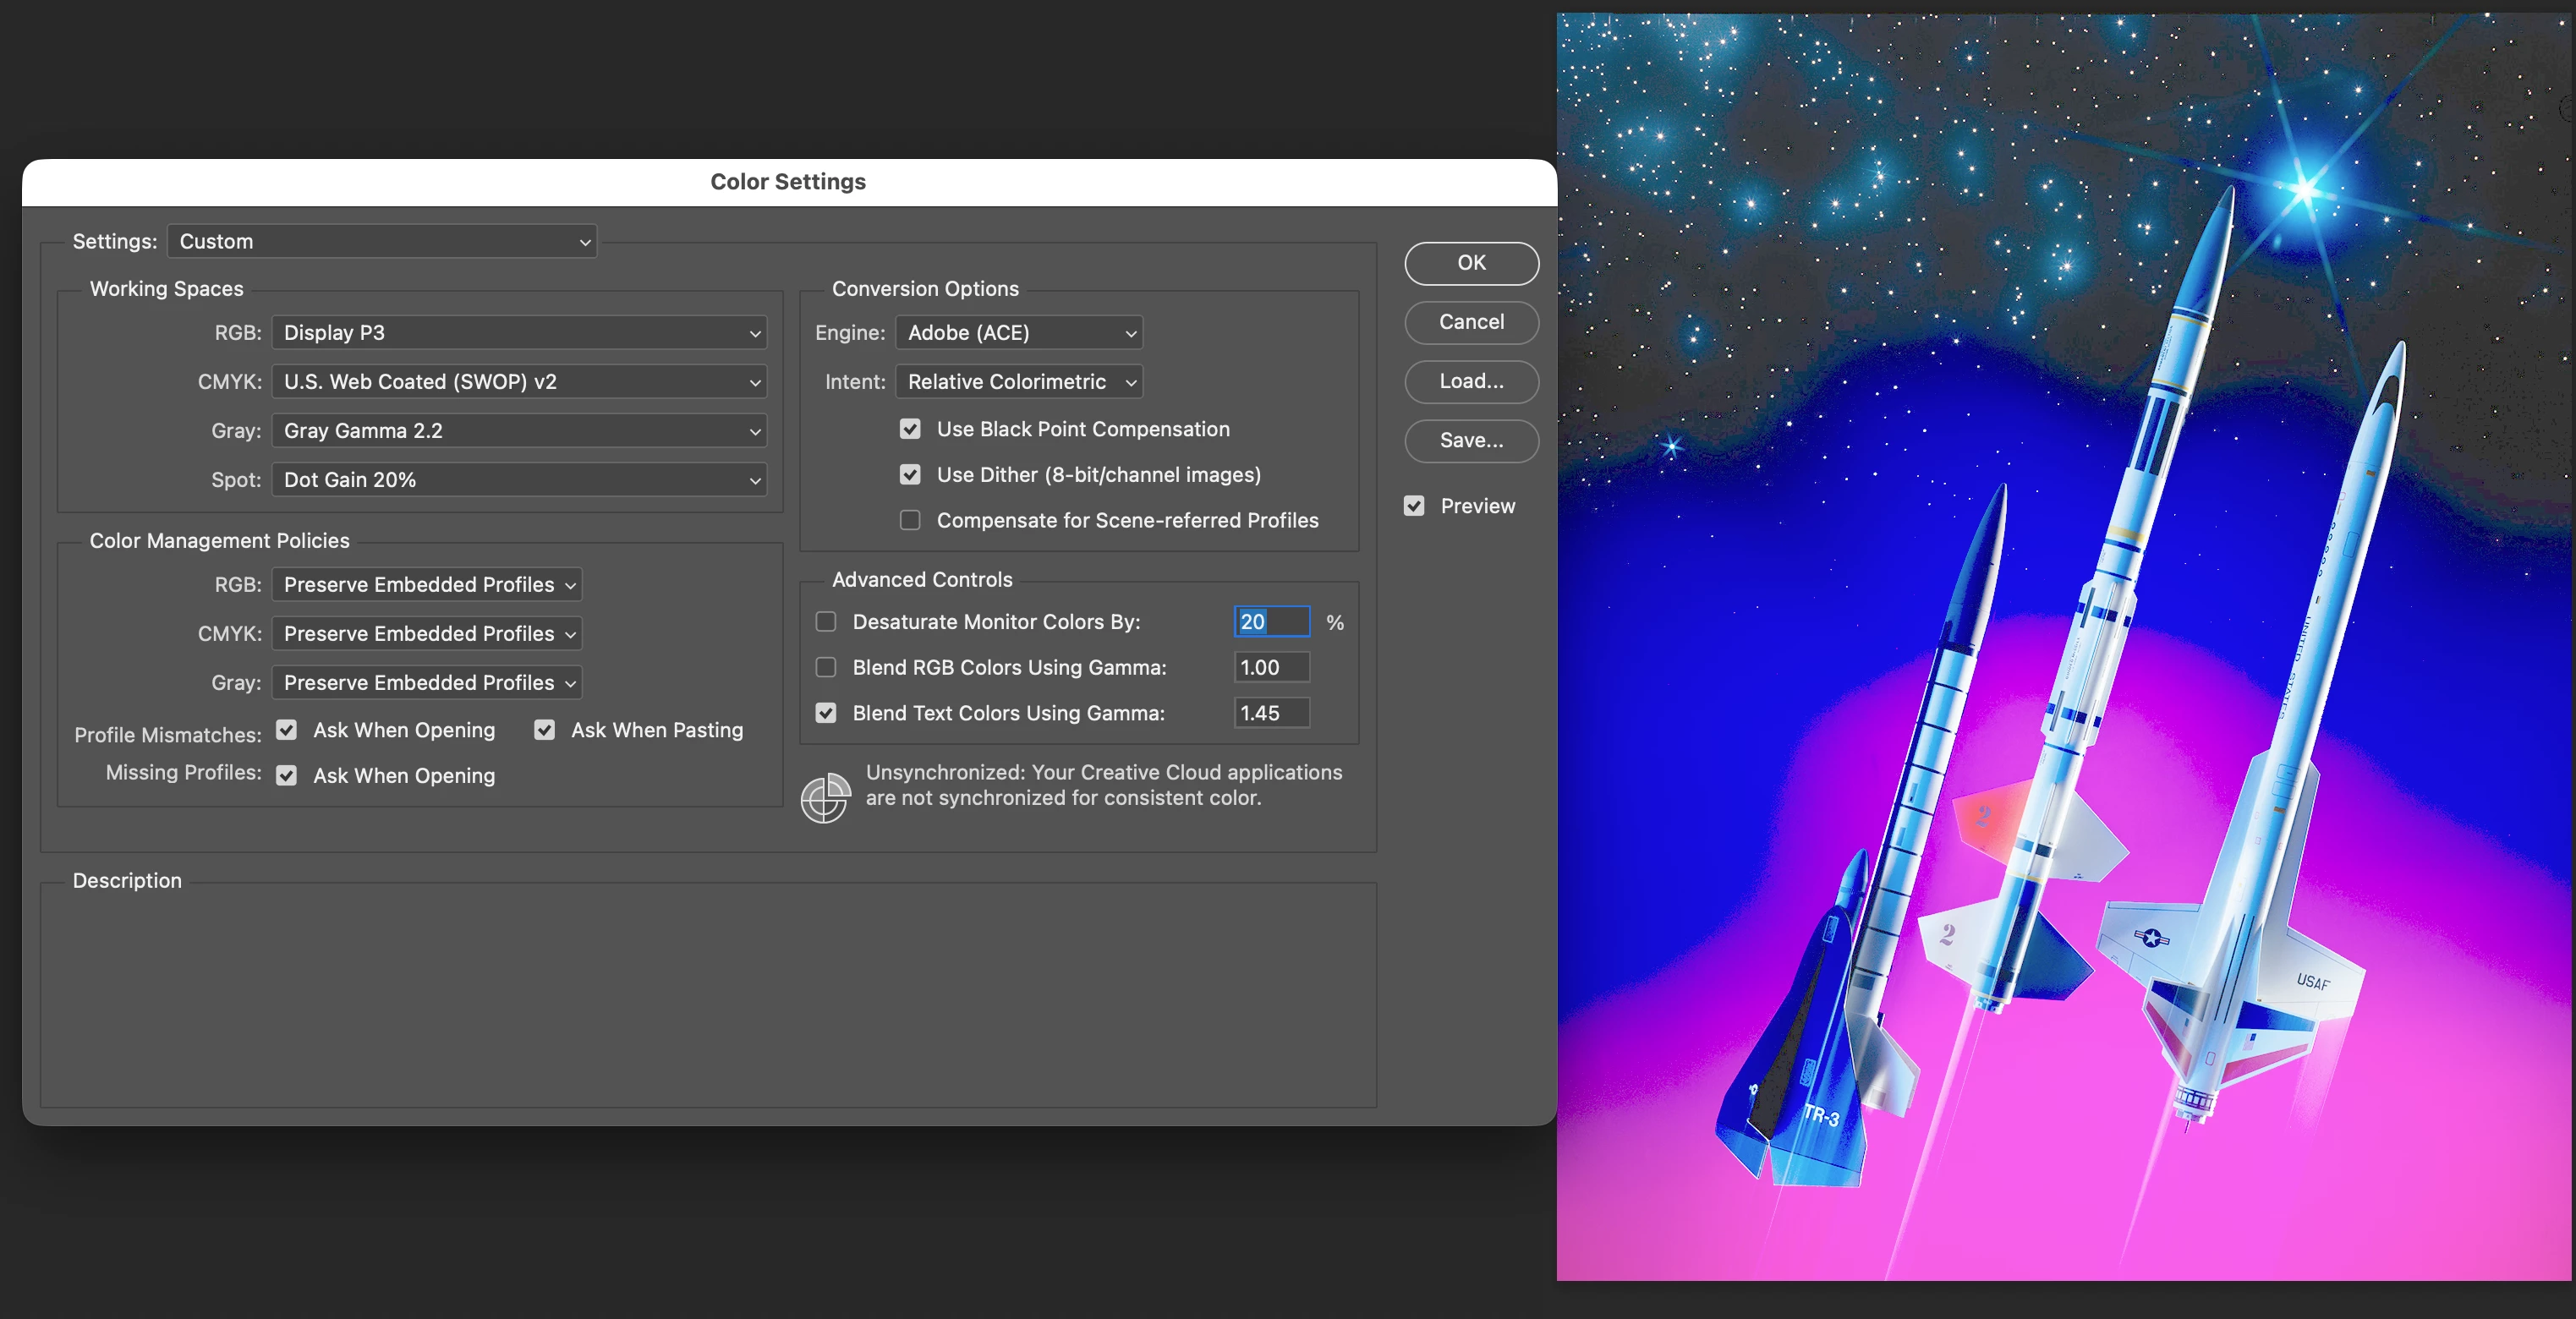
Task: Open the RGB color management policy dropdown
Action: tap(427, 585)
